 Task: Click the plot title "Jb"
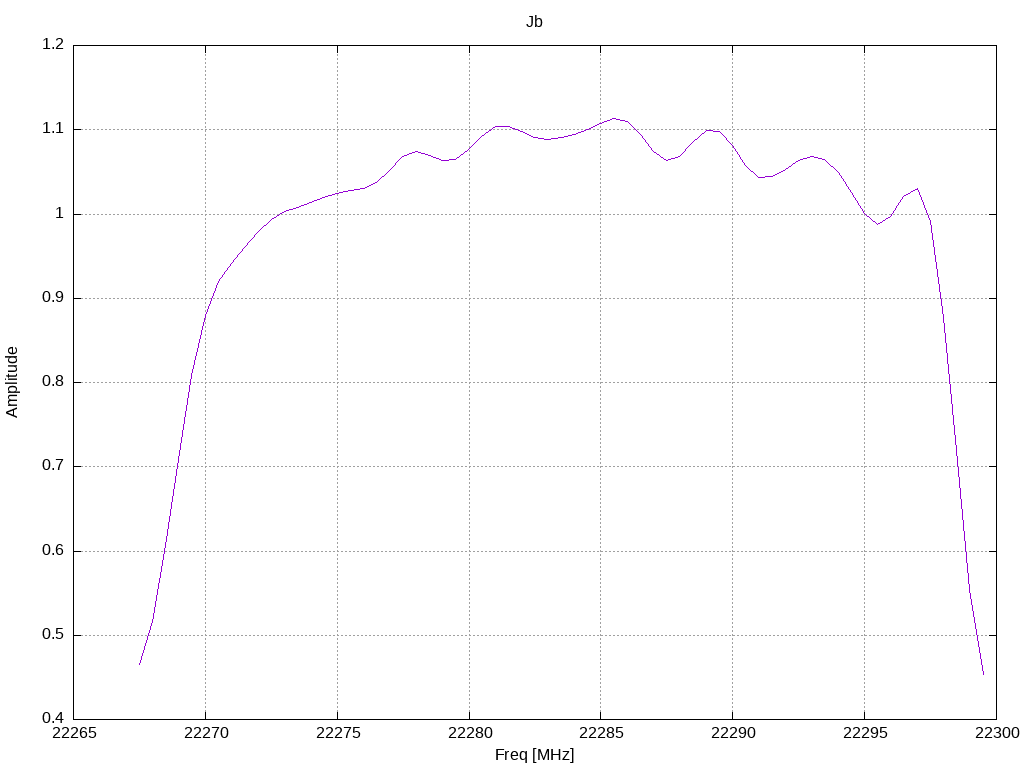[534, 22]
